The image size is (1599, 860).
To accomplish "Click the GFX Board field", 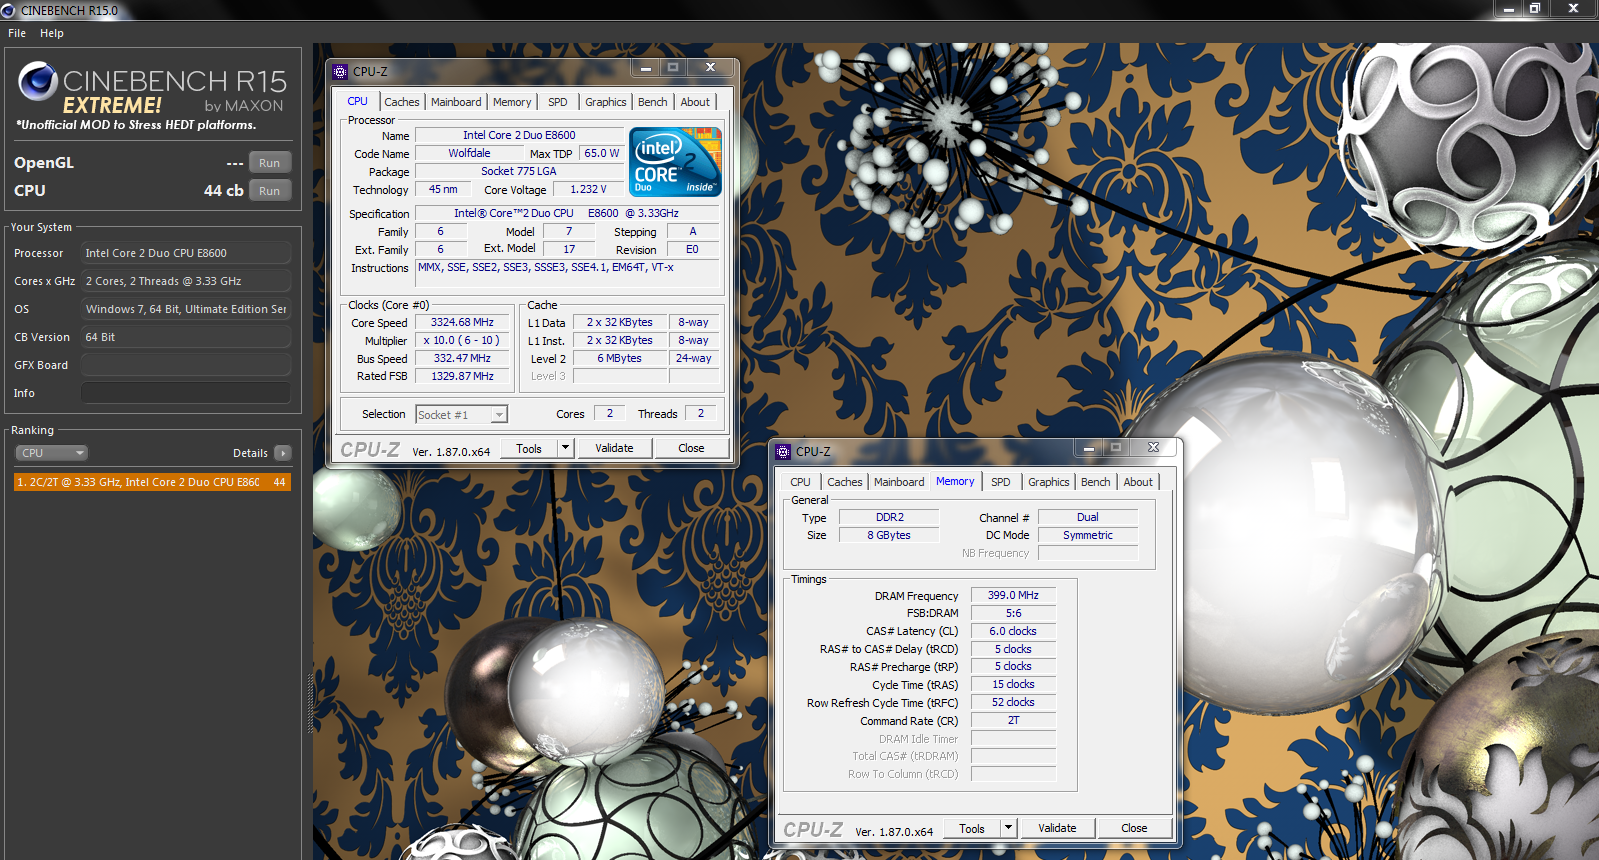I will point(186,365).
